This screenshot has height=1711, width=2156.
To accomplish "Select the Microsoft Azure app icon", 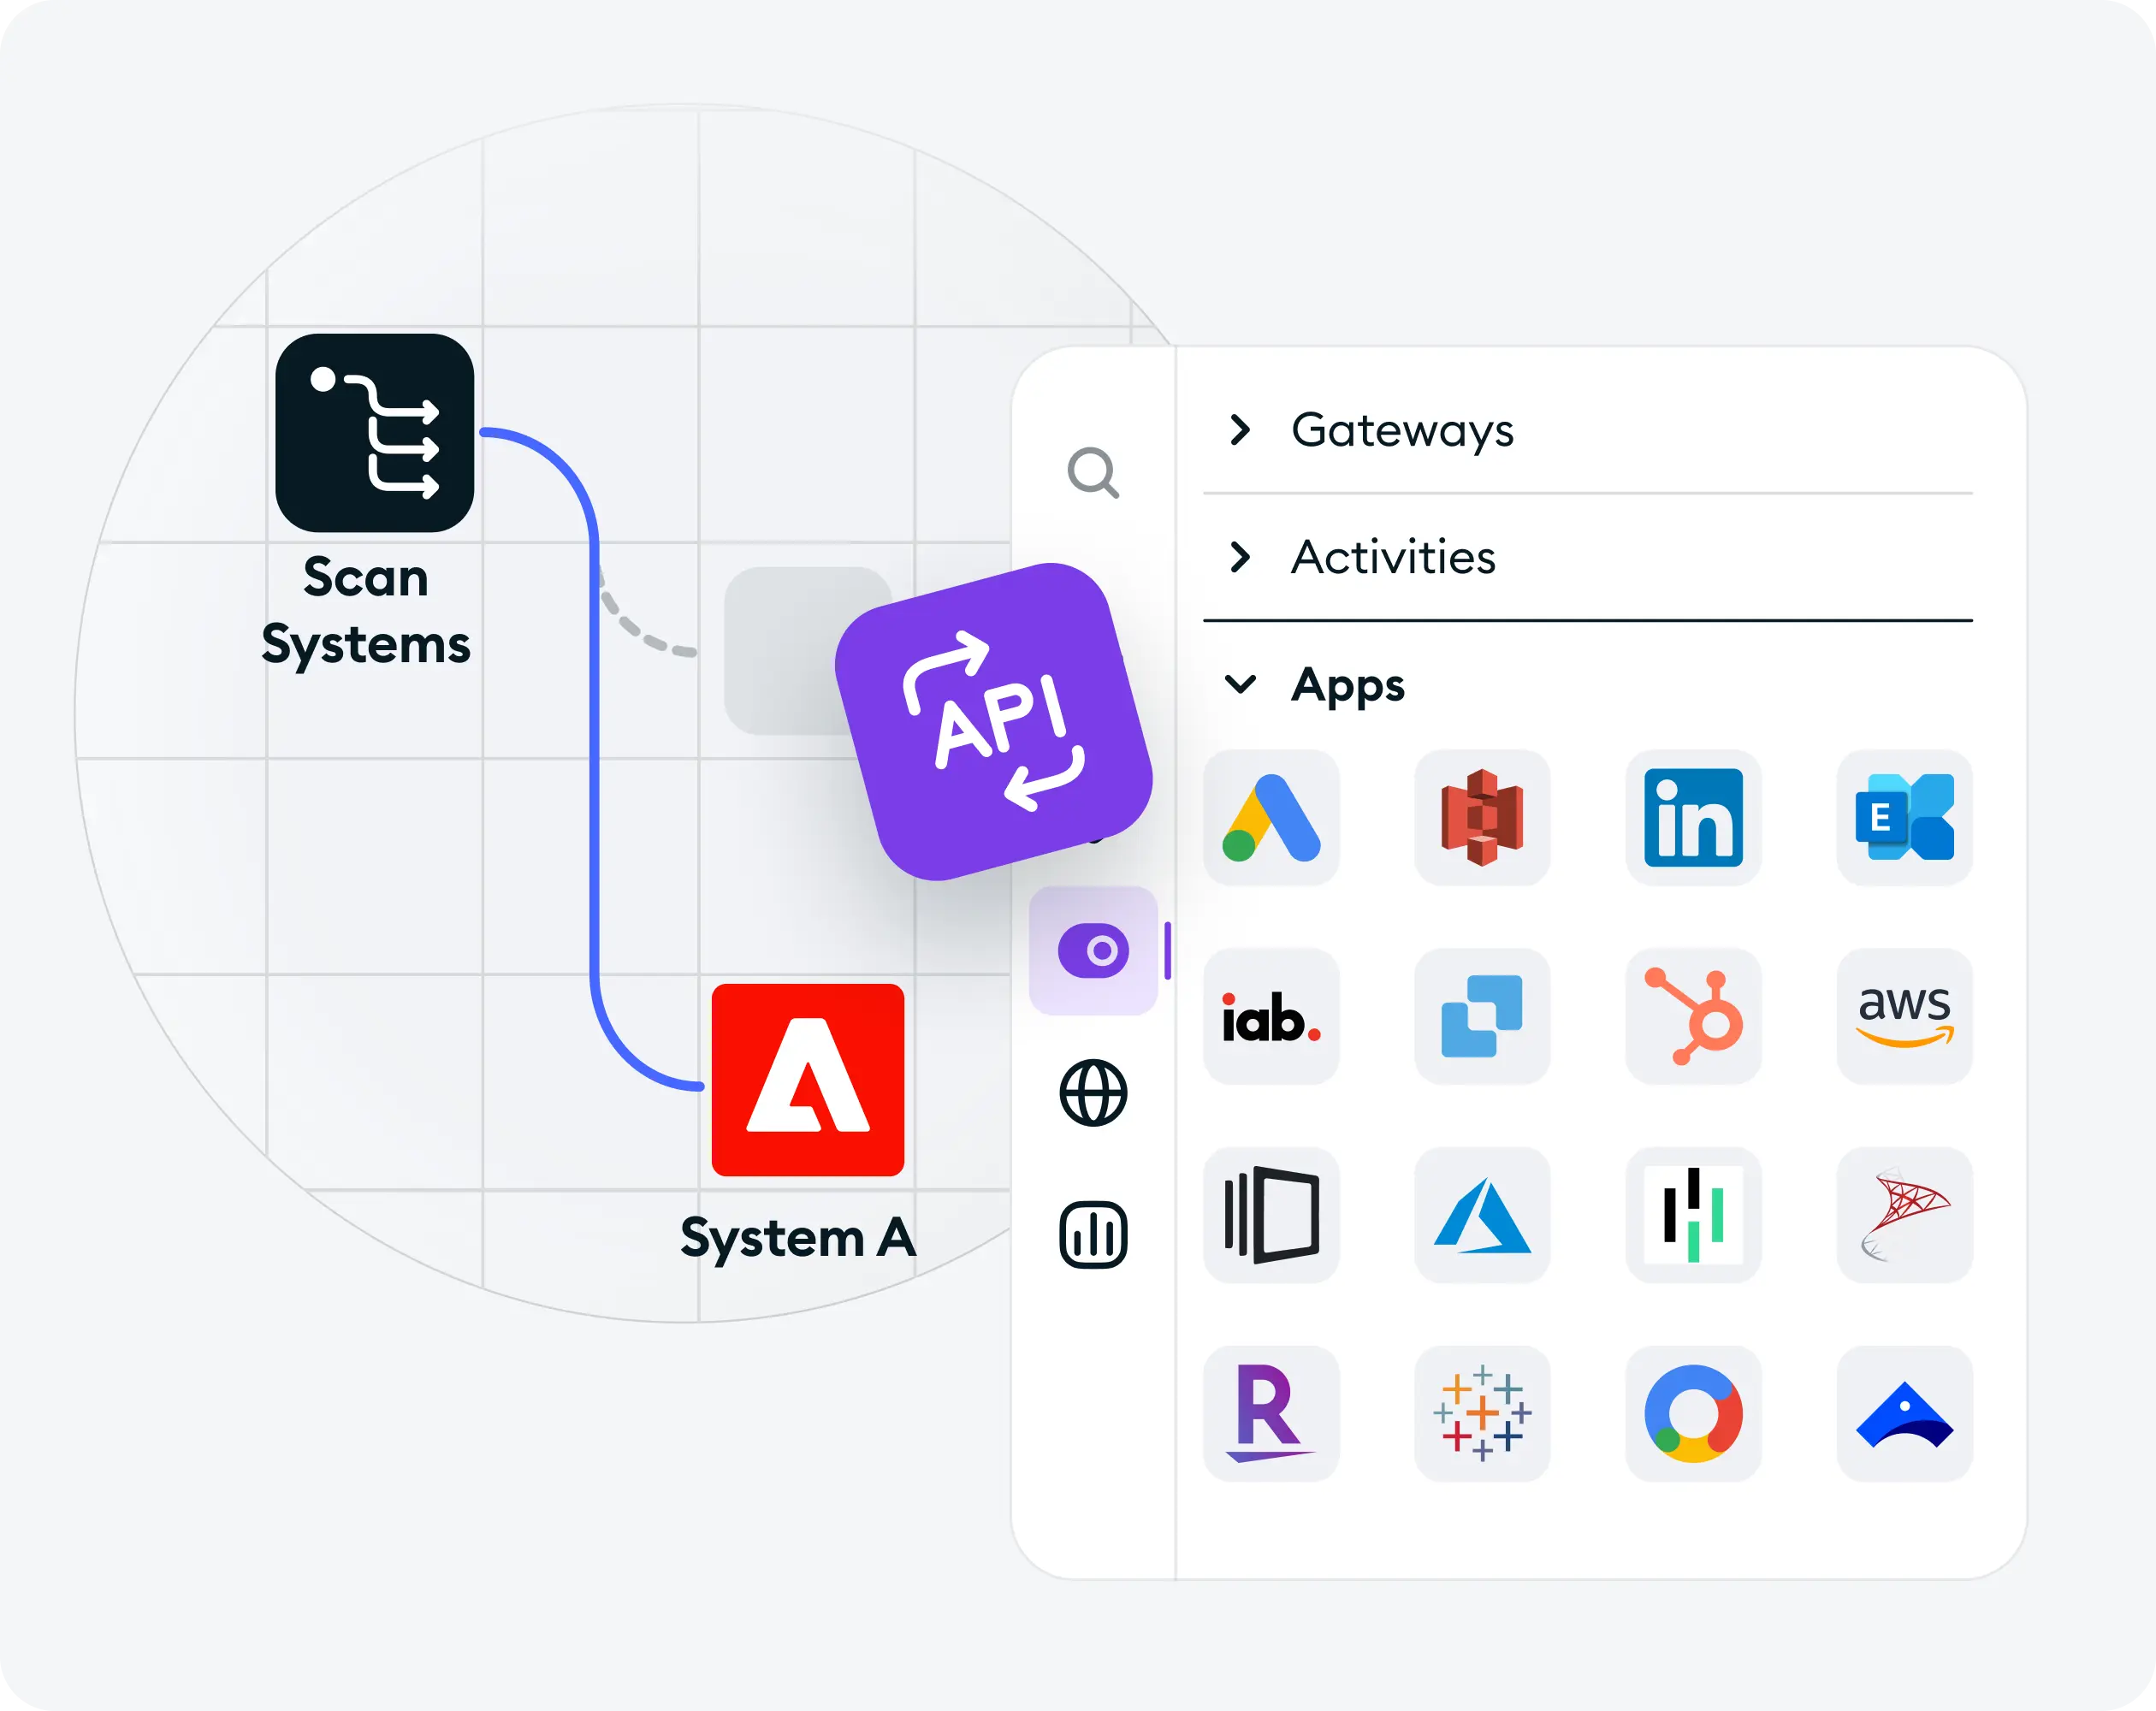I will (1482, 1215).
